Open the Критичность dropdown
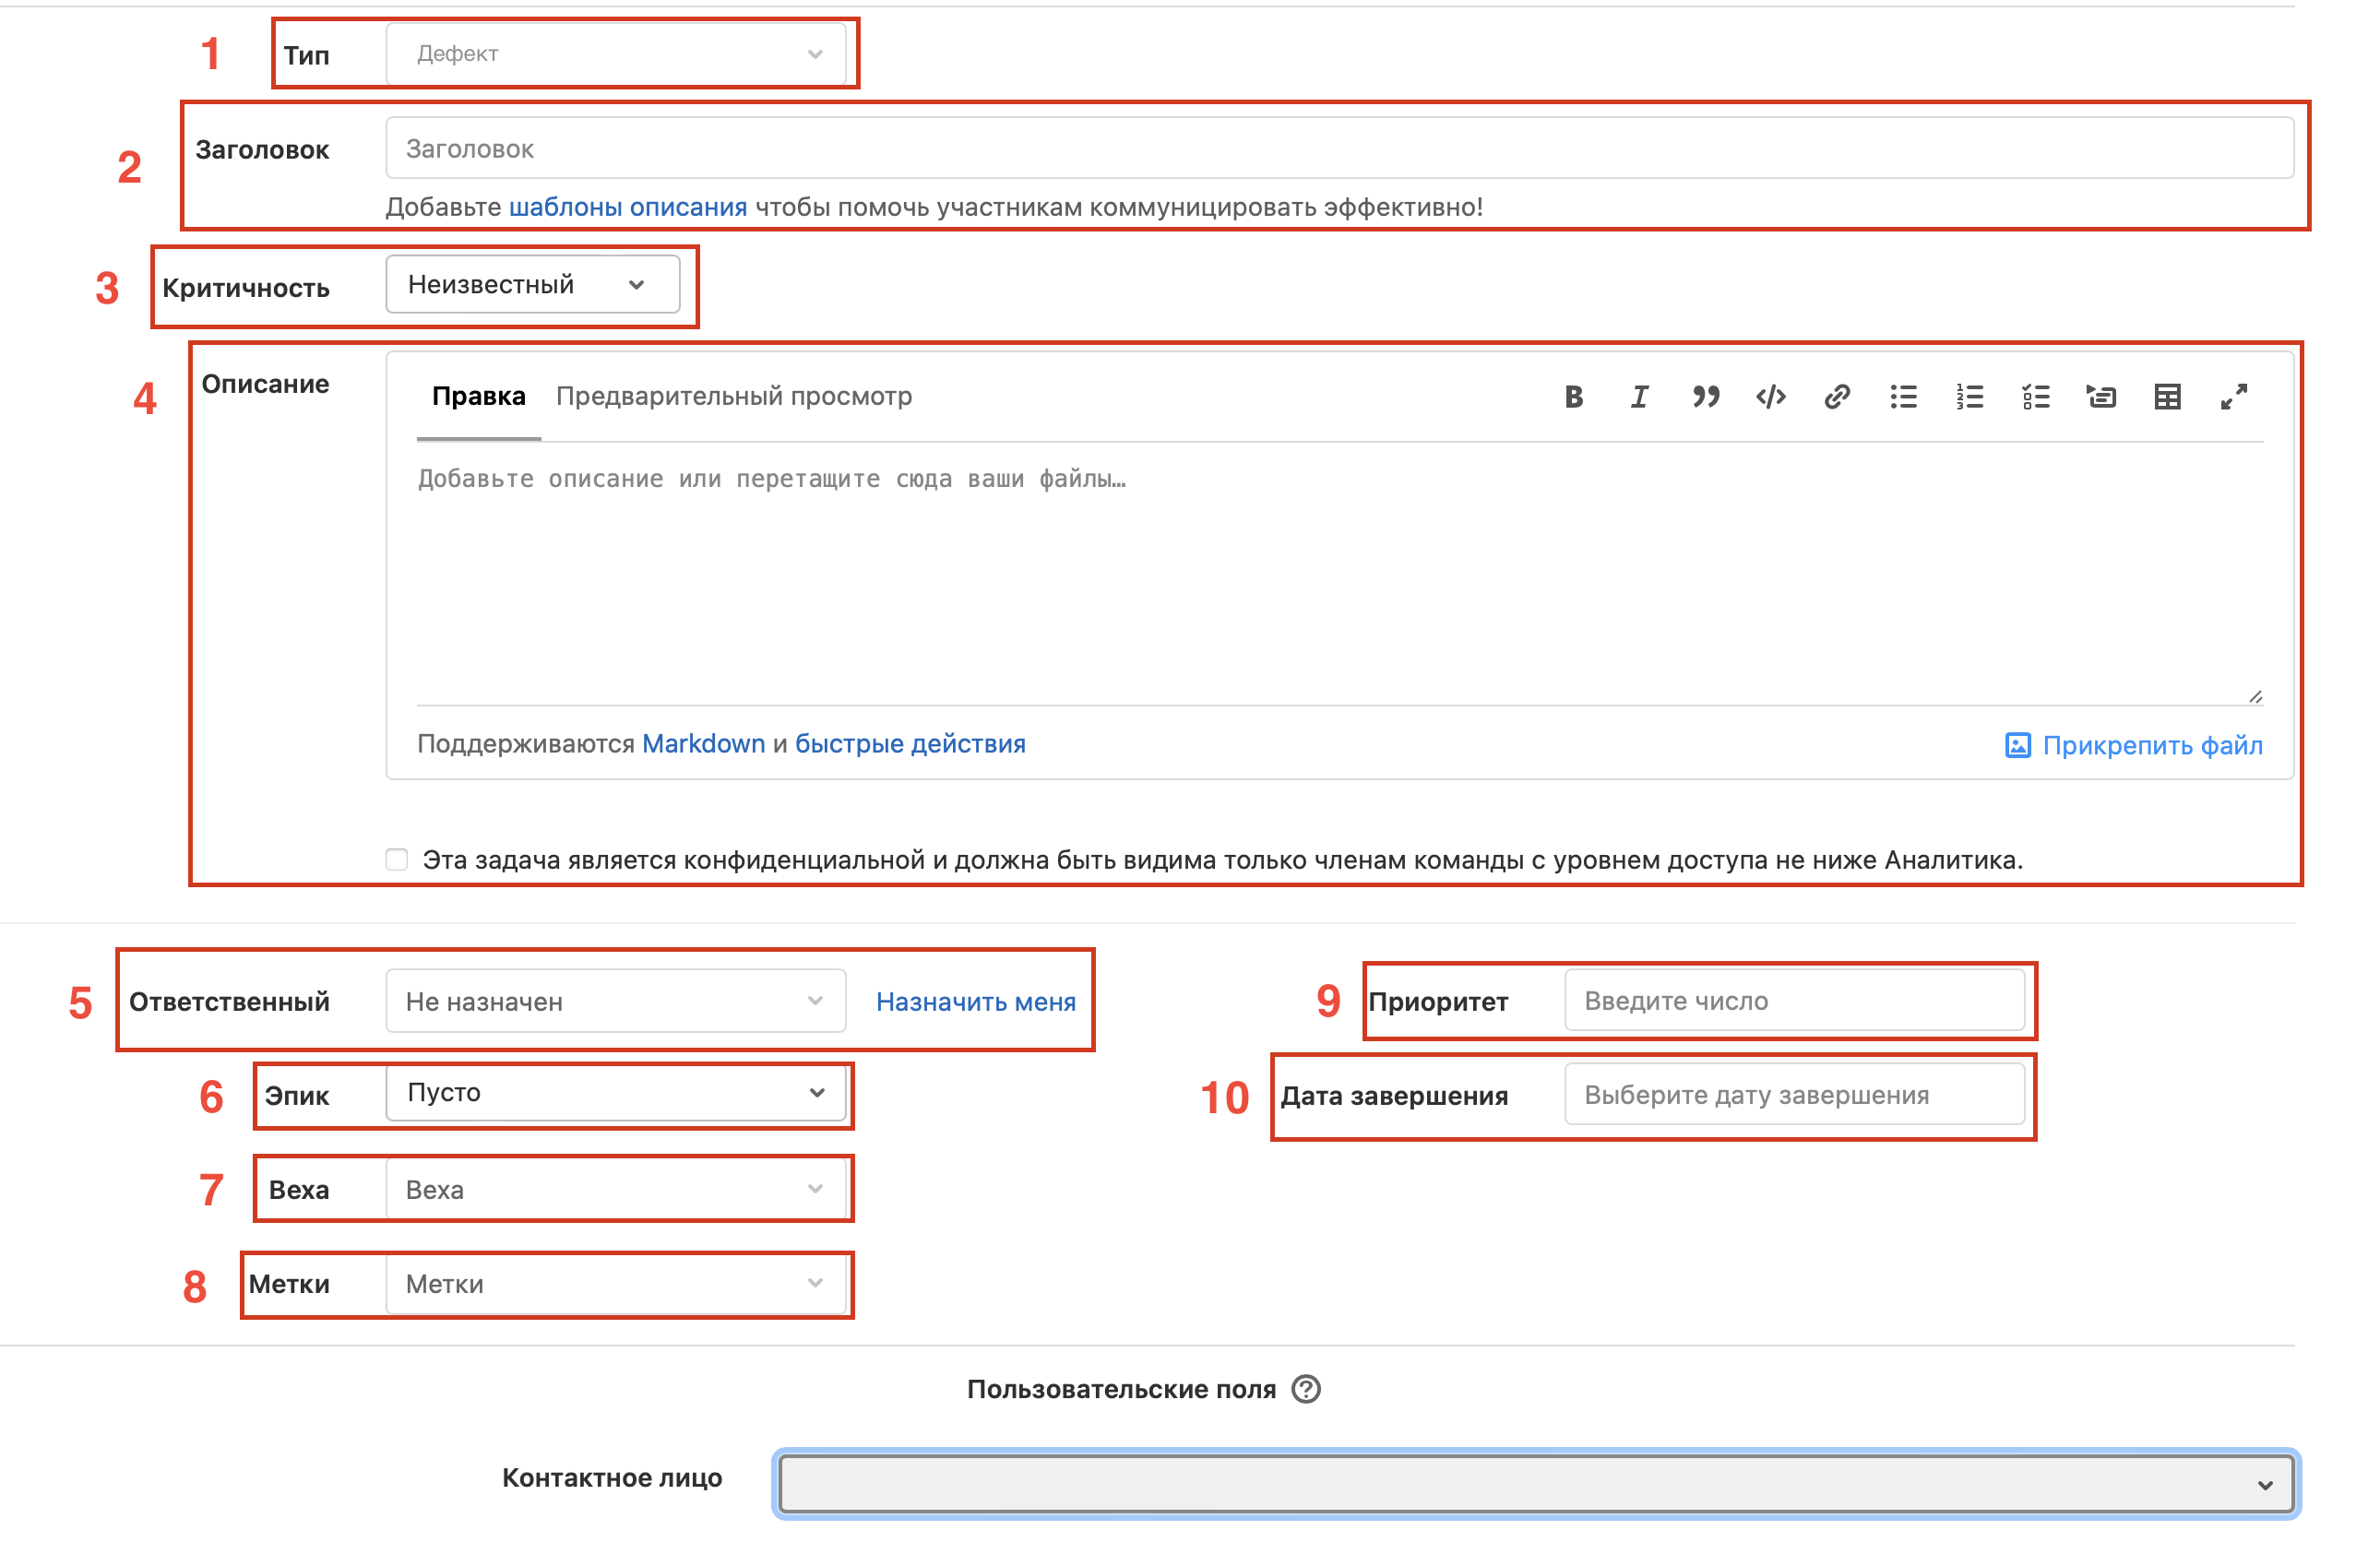Image resolution: width=2380 pixels, height=1566 pixels. pos(532,285)
